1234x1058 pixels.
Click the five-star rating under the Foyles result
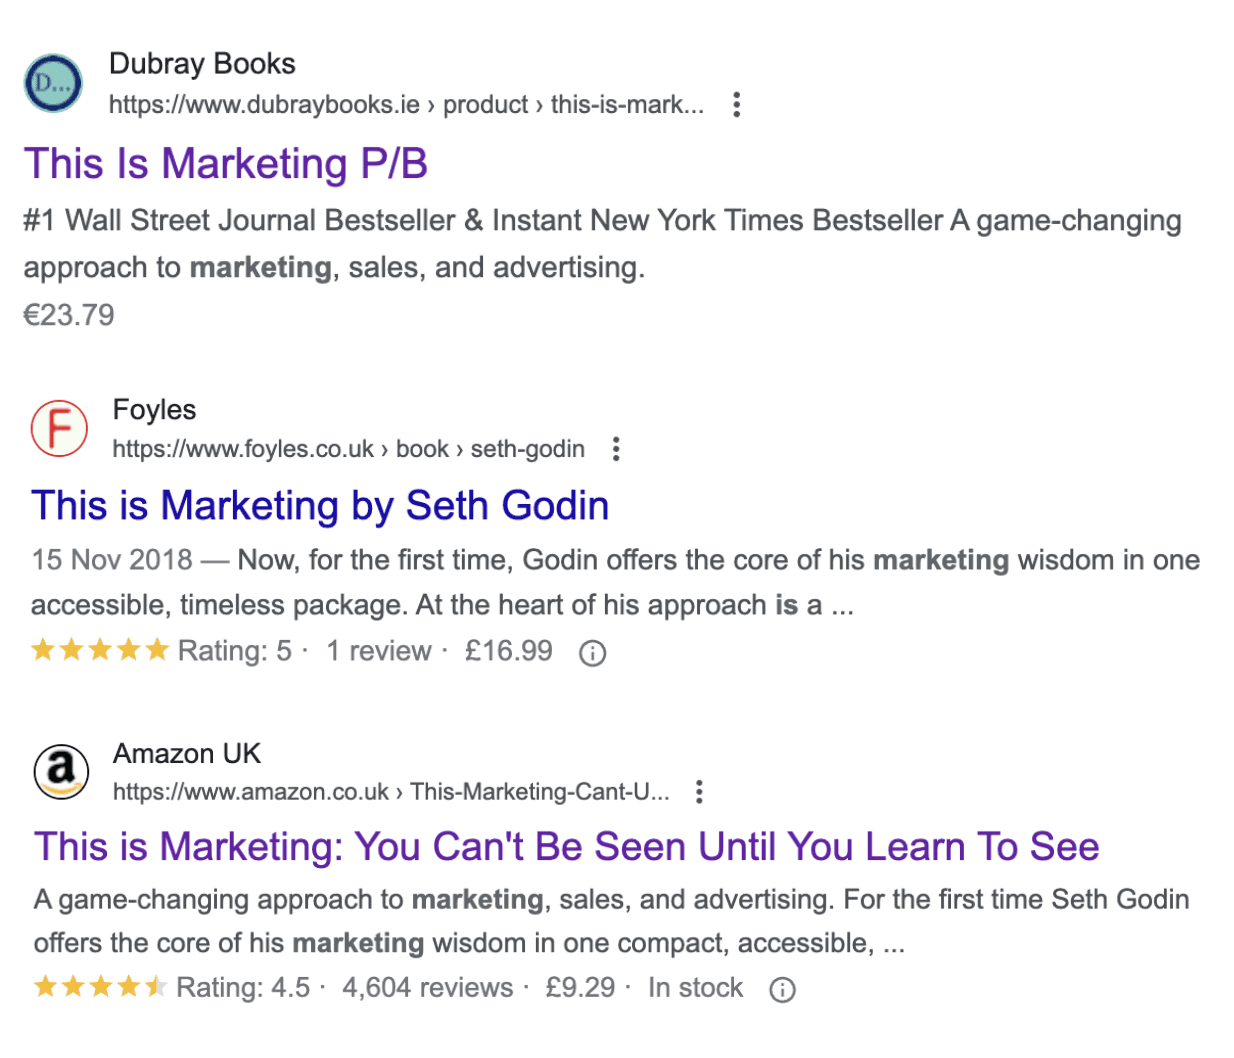tap(100, 650)
